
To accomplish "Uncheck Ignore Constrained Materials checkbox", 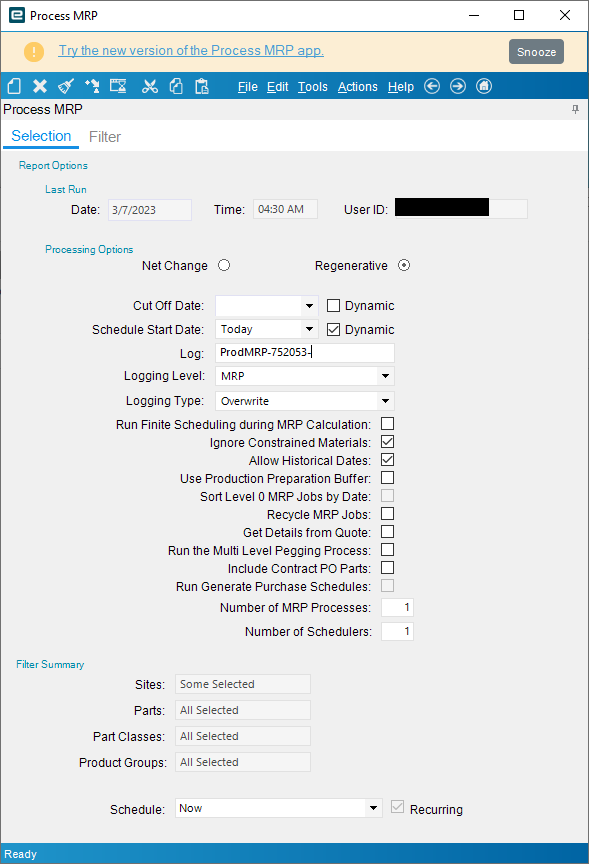I will [388, 442].
